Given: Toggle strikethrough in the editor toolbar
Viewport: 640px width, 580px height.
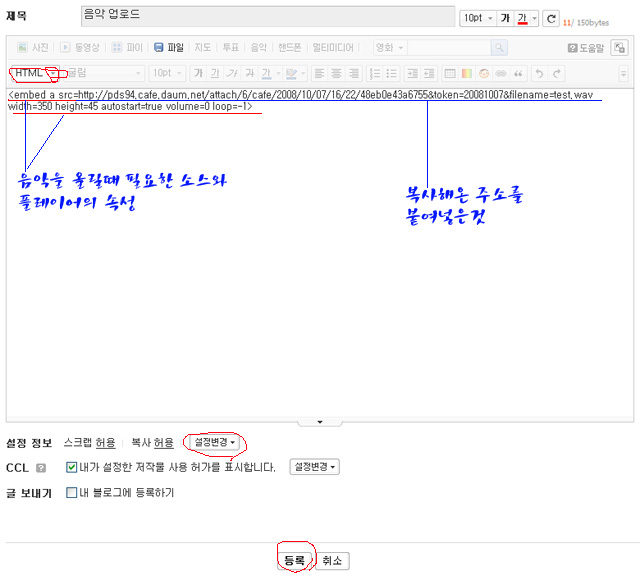Looking at the screenshot, I should (249, 73).
